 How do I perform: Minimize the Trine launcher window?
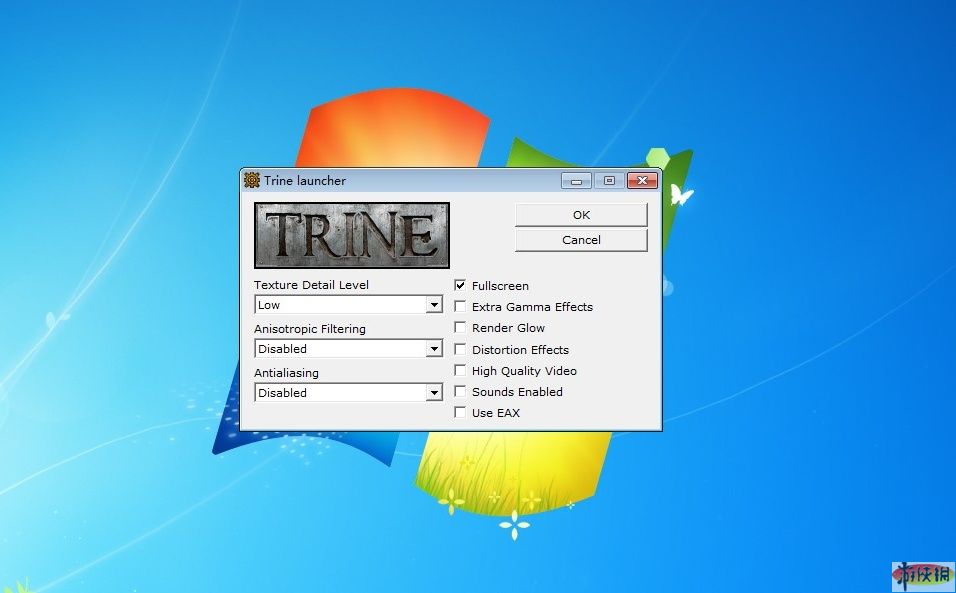576,181
